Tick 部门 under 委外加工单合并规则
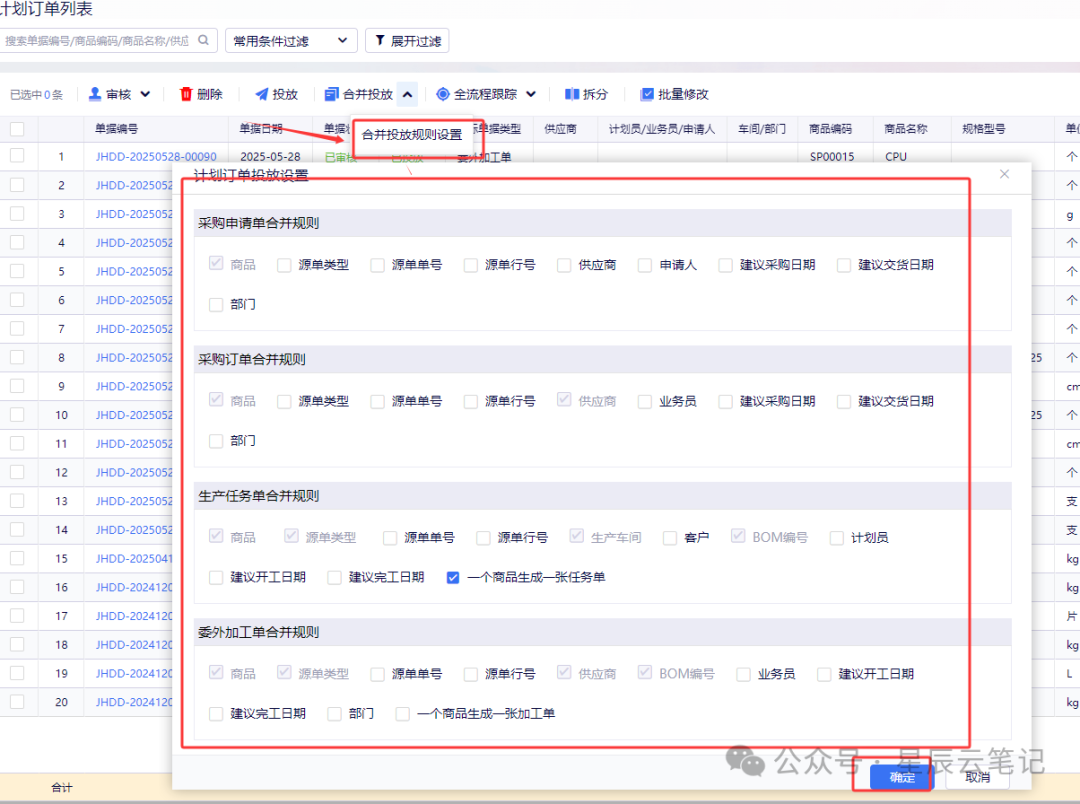This screenshot has height=804, width=1080. pyautogui.click(x=334, y=714)
